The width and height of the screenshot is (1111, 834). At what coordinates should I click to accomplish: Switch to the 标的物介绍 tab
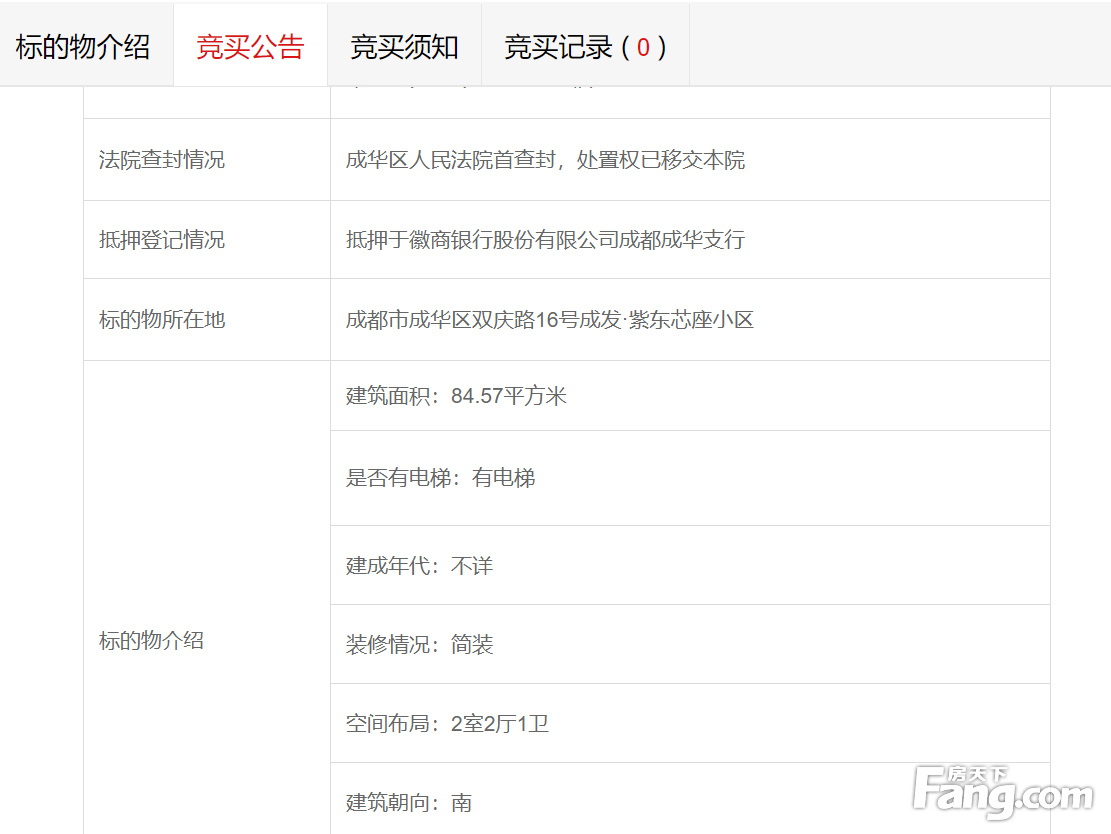(83, 47)
